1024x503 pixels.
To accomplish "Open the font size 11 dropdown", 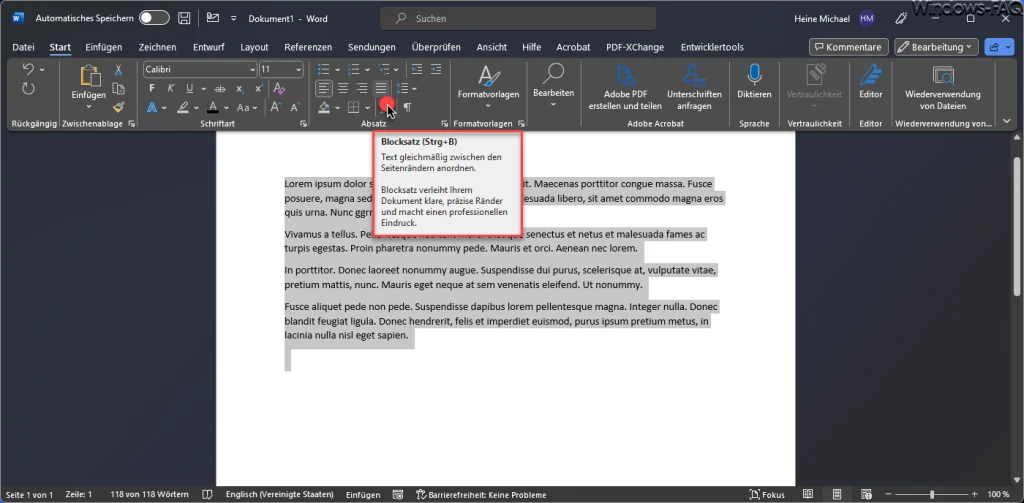I will click(x=299, y=69).
